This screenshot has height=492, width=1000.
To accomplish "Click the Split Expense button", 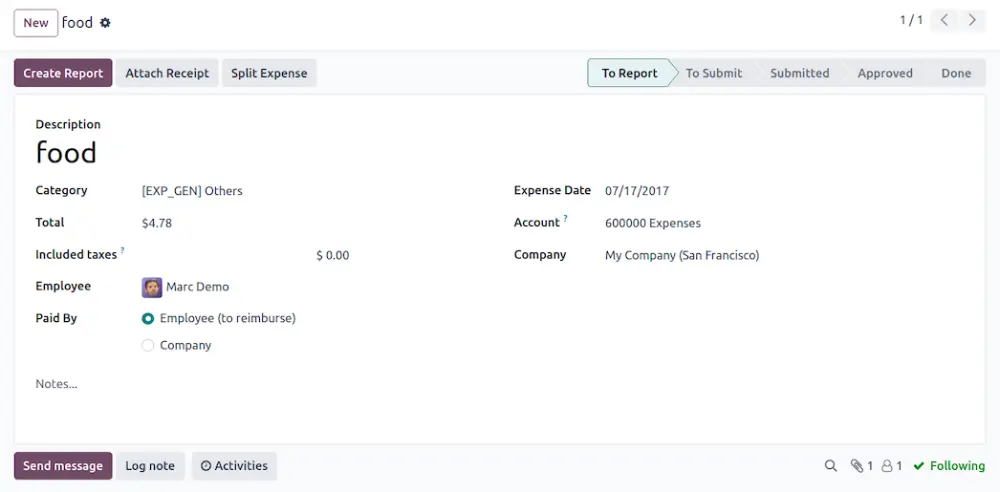I will click(269, 73).
